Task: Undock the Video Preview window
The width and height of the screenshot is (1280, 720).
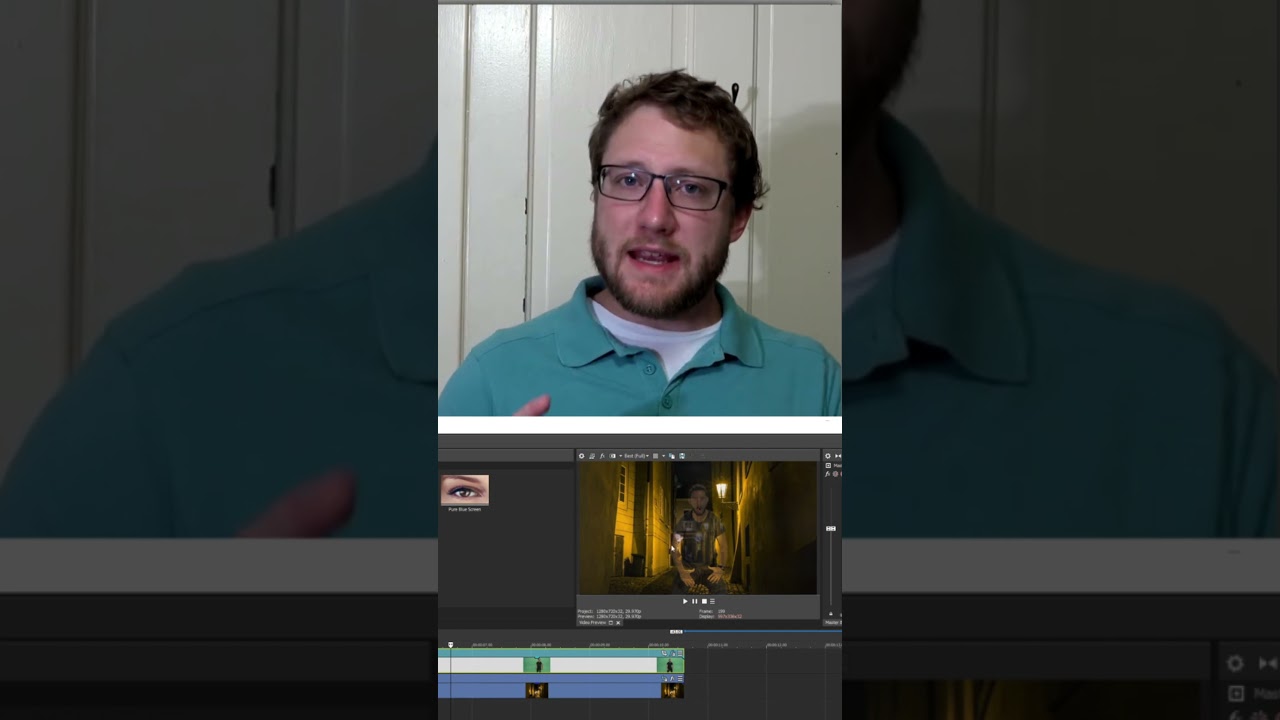Action: tap(611, 623)
